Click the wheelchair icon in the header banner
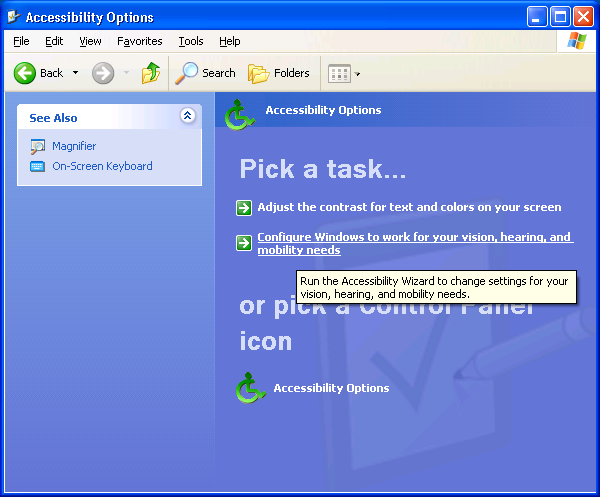Image resolution: width=600 pixels, height=497 pixels. click(240, 115)
